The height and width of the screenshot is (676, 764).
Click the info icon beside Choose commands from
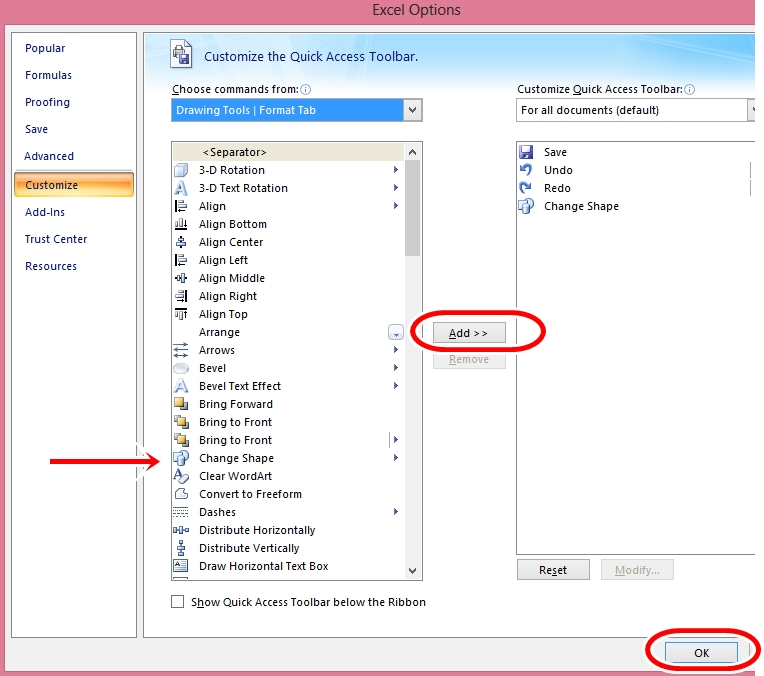coord(306,89)
